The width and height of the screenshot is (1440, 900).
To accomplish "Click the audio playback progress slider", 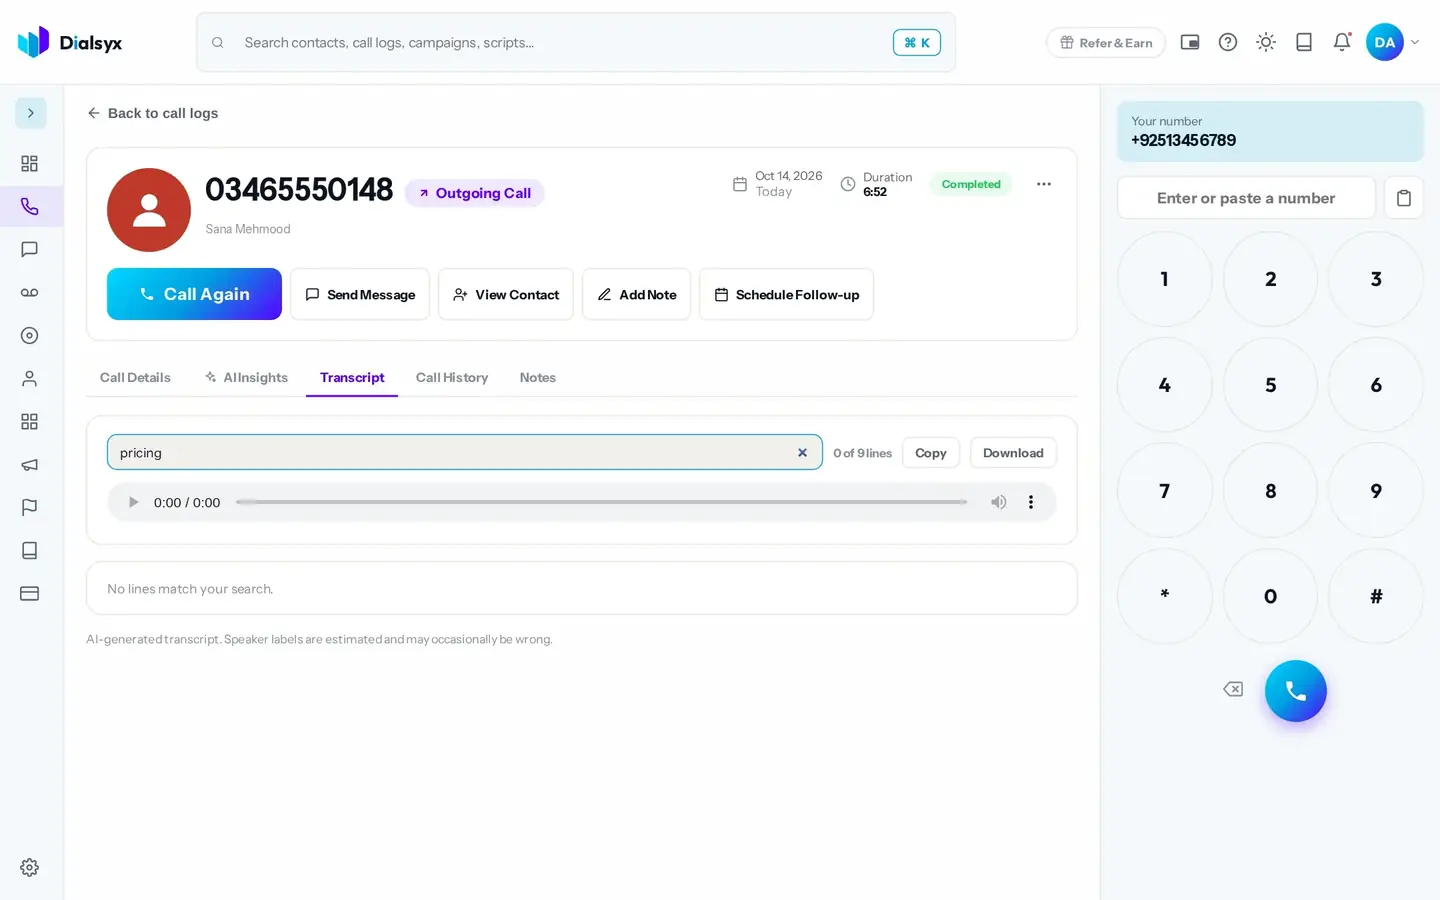I will tap(601, 502).
